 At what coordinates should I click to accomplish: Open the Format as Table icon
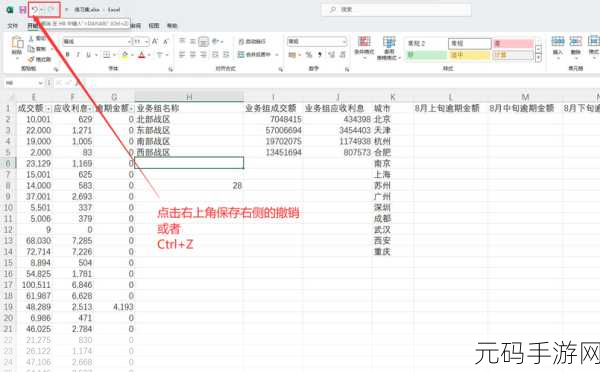point(389,41)
